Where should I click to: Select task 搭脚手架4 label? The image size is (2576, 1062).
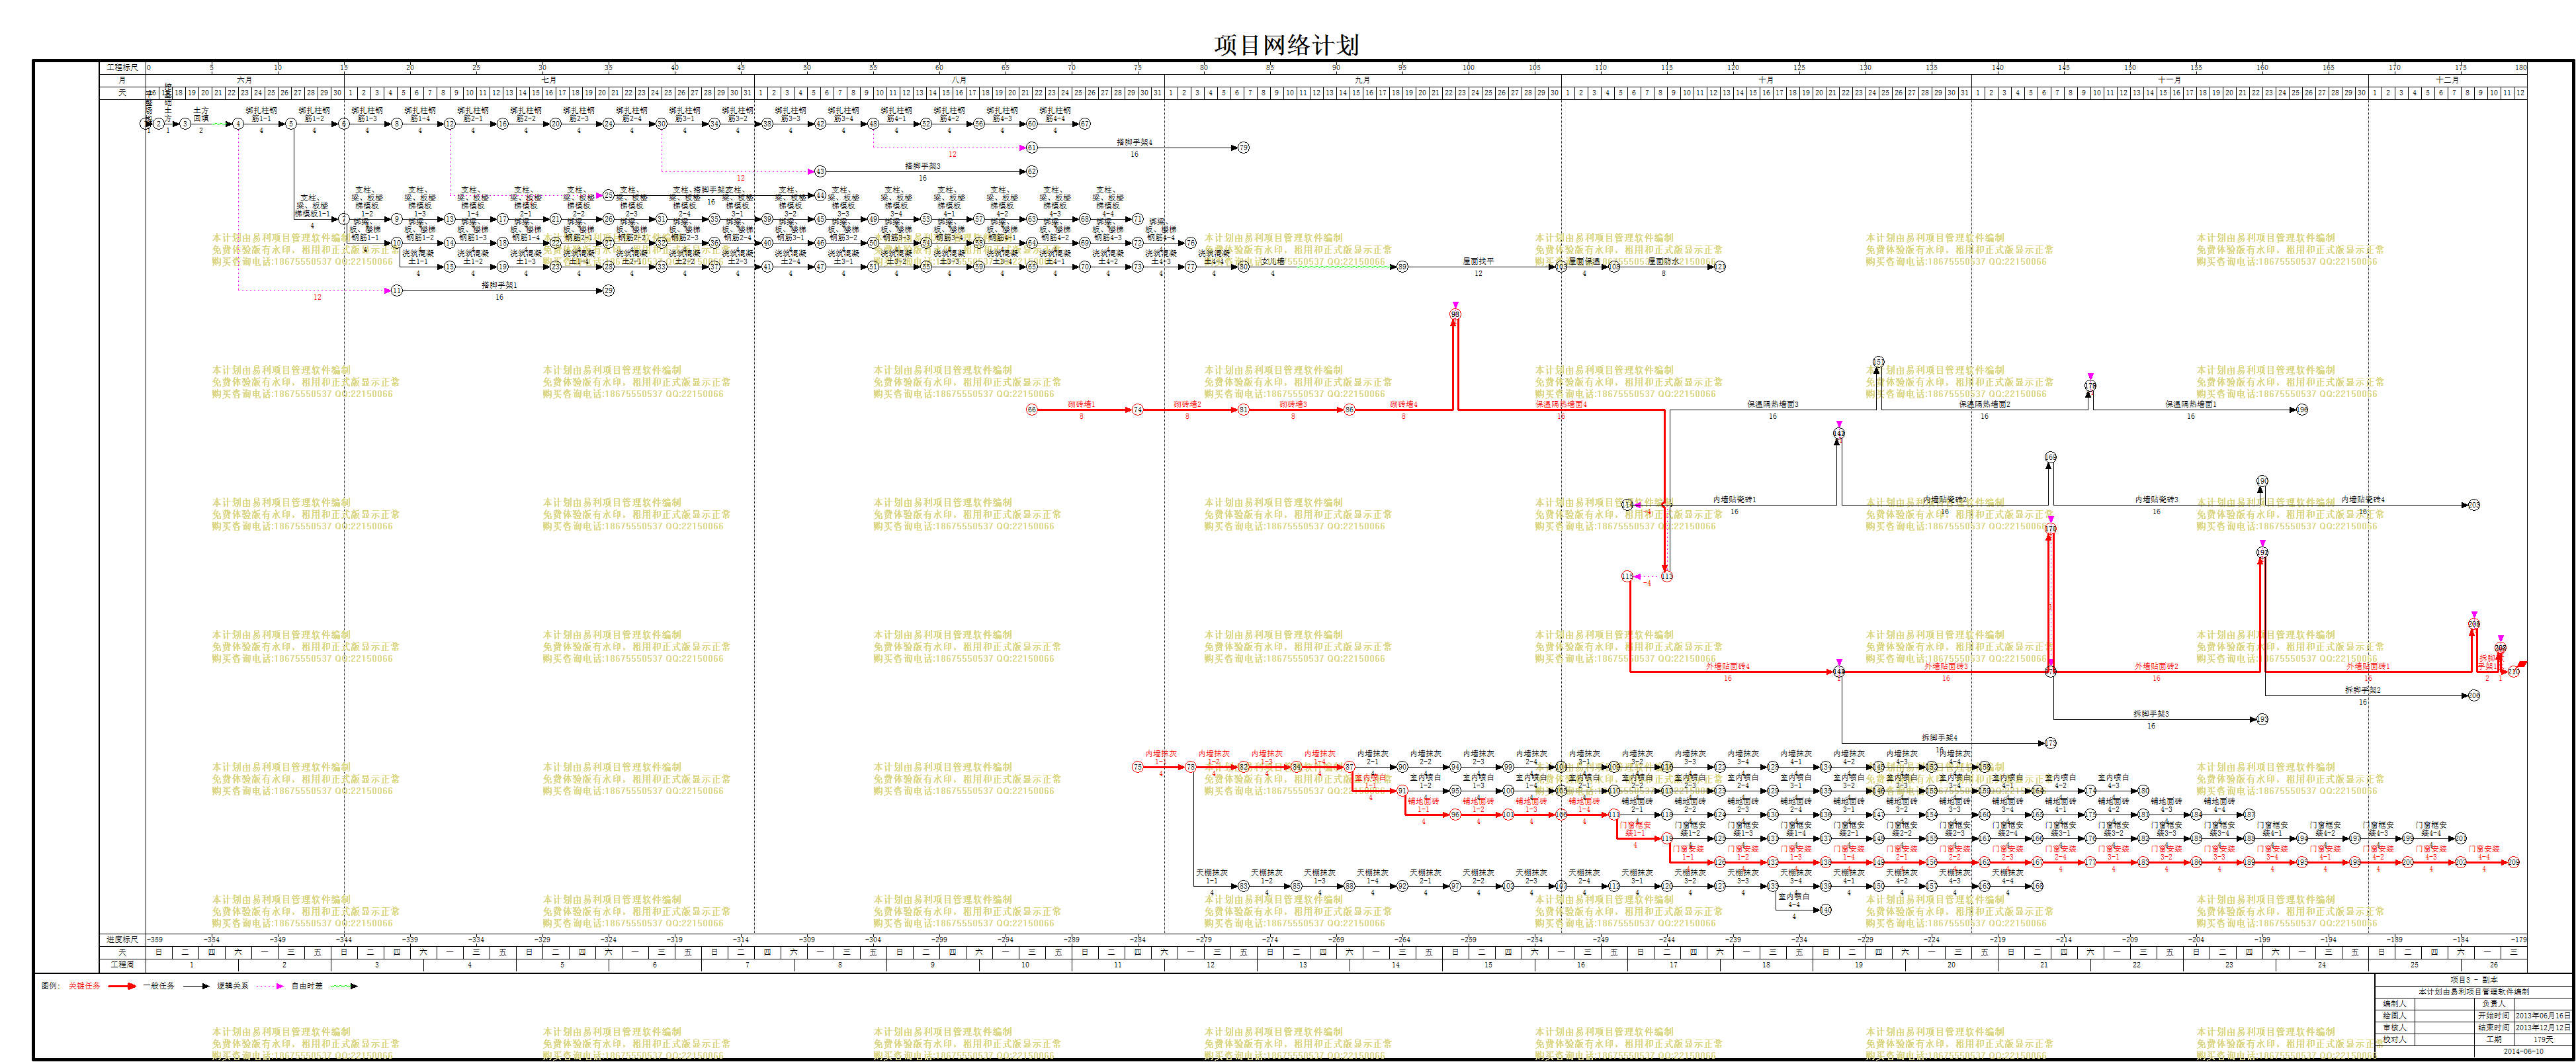tap(1134, 142)
